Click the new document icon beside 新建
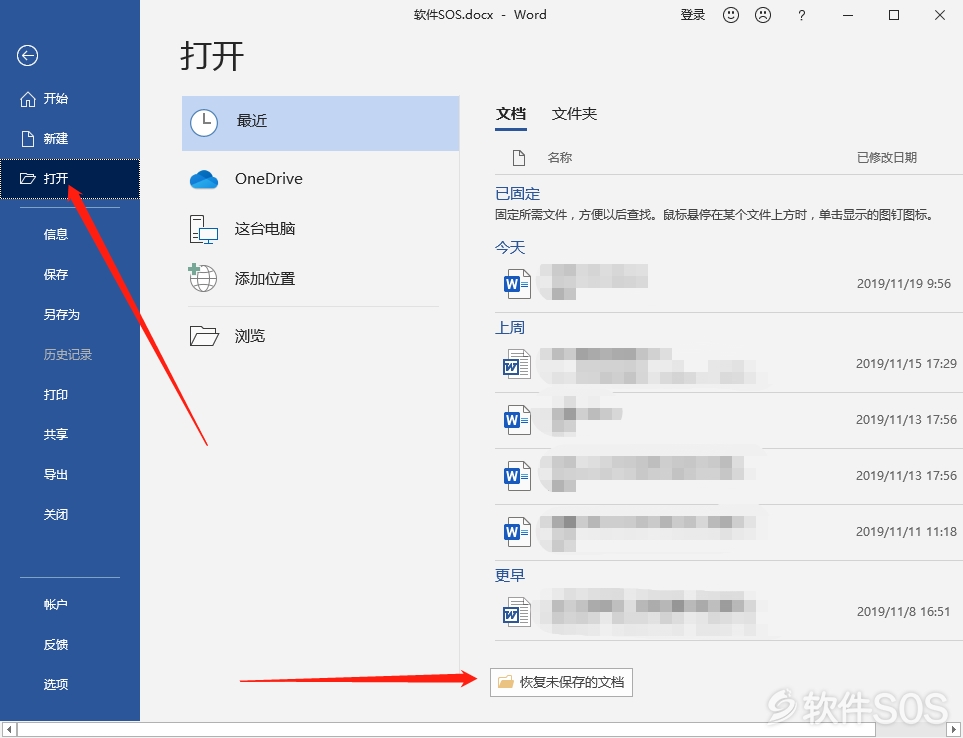Screen dimensions: 963x738 click(28, 139)
